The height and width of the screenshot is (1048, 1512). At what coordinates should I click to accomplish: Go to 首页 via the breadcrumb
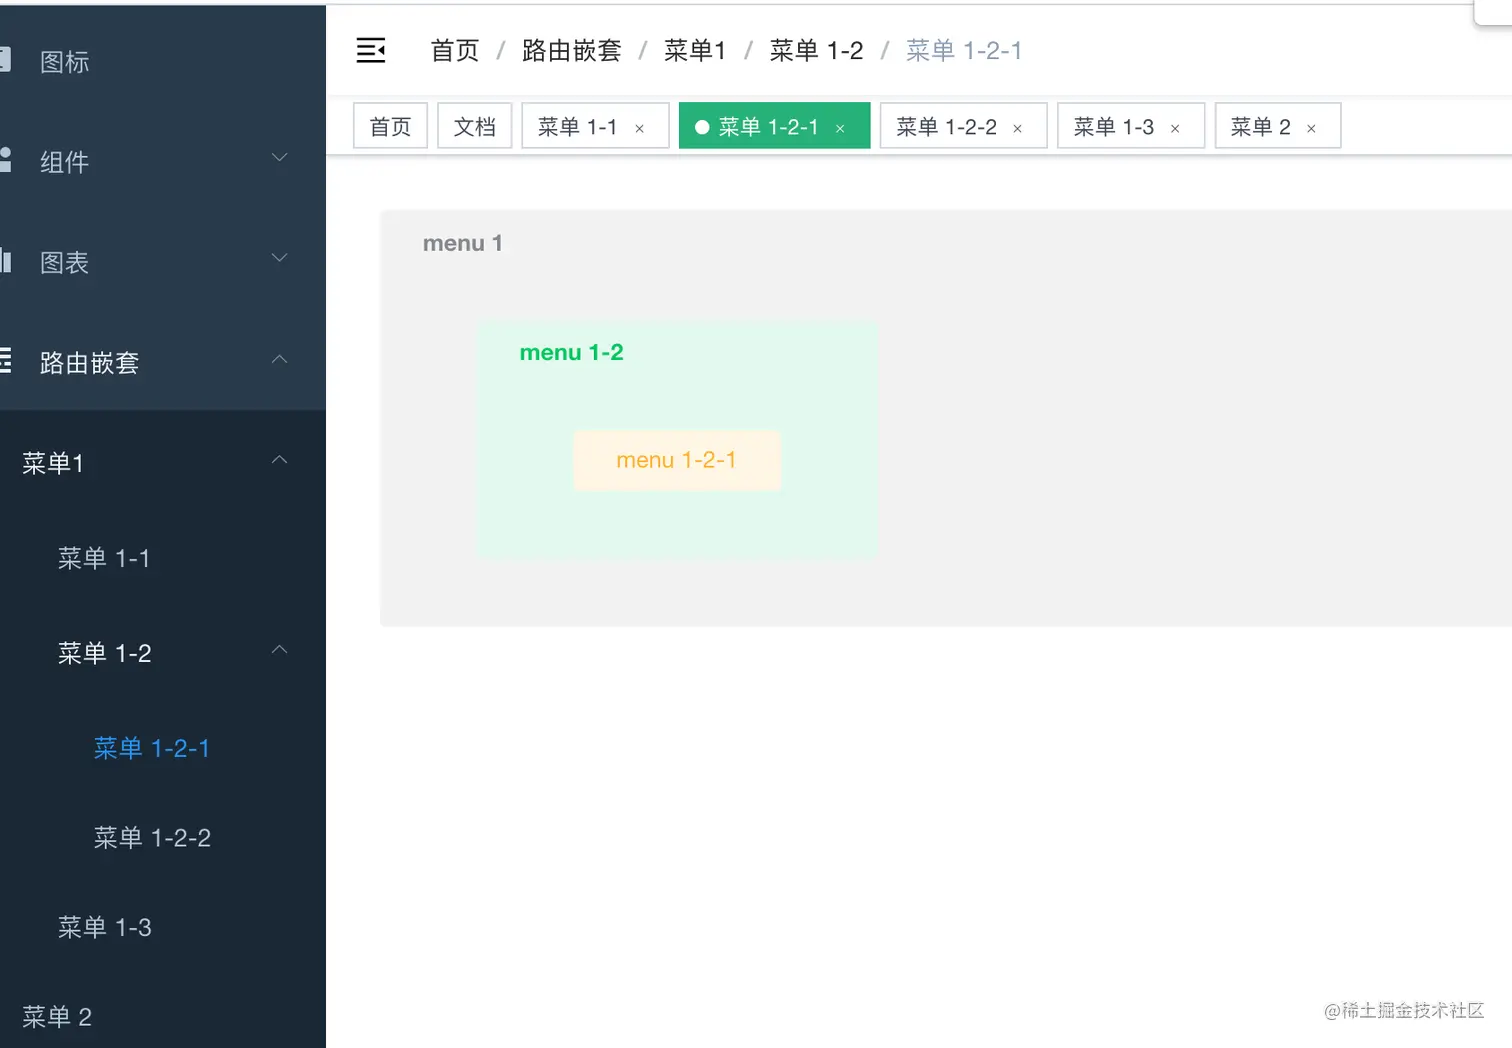[455, 50]
